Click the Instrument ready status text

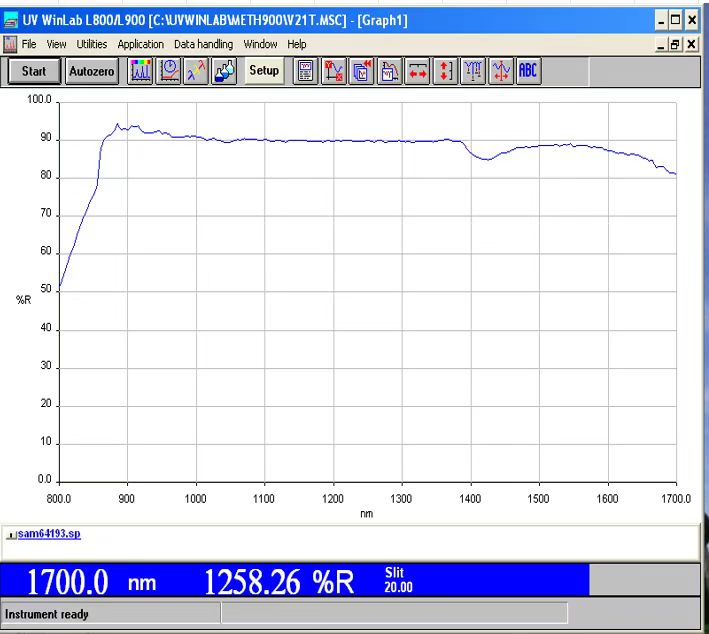pos(47,614)
